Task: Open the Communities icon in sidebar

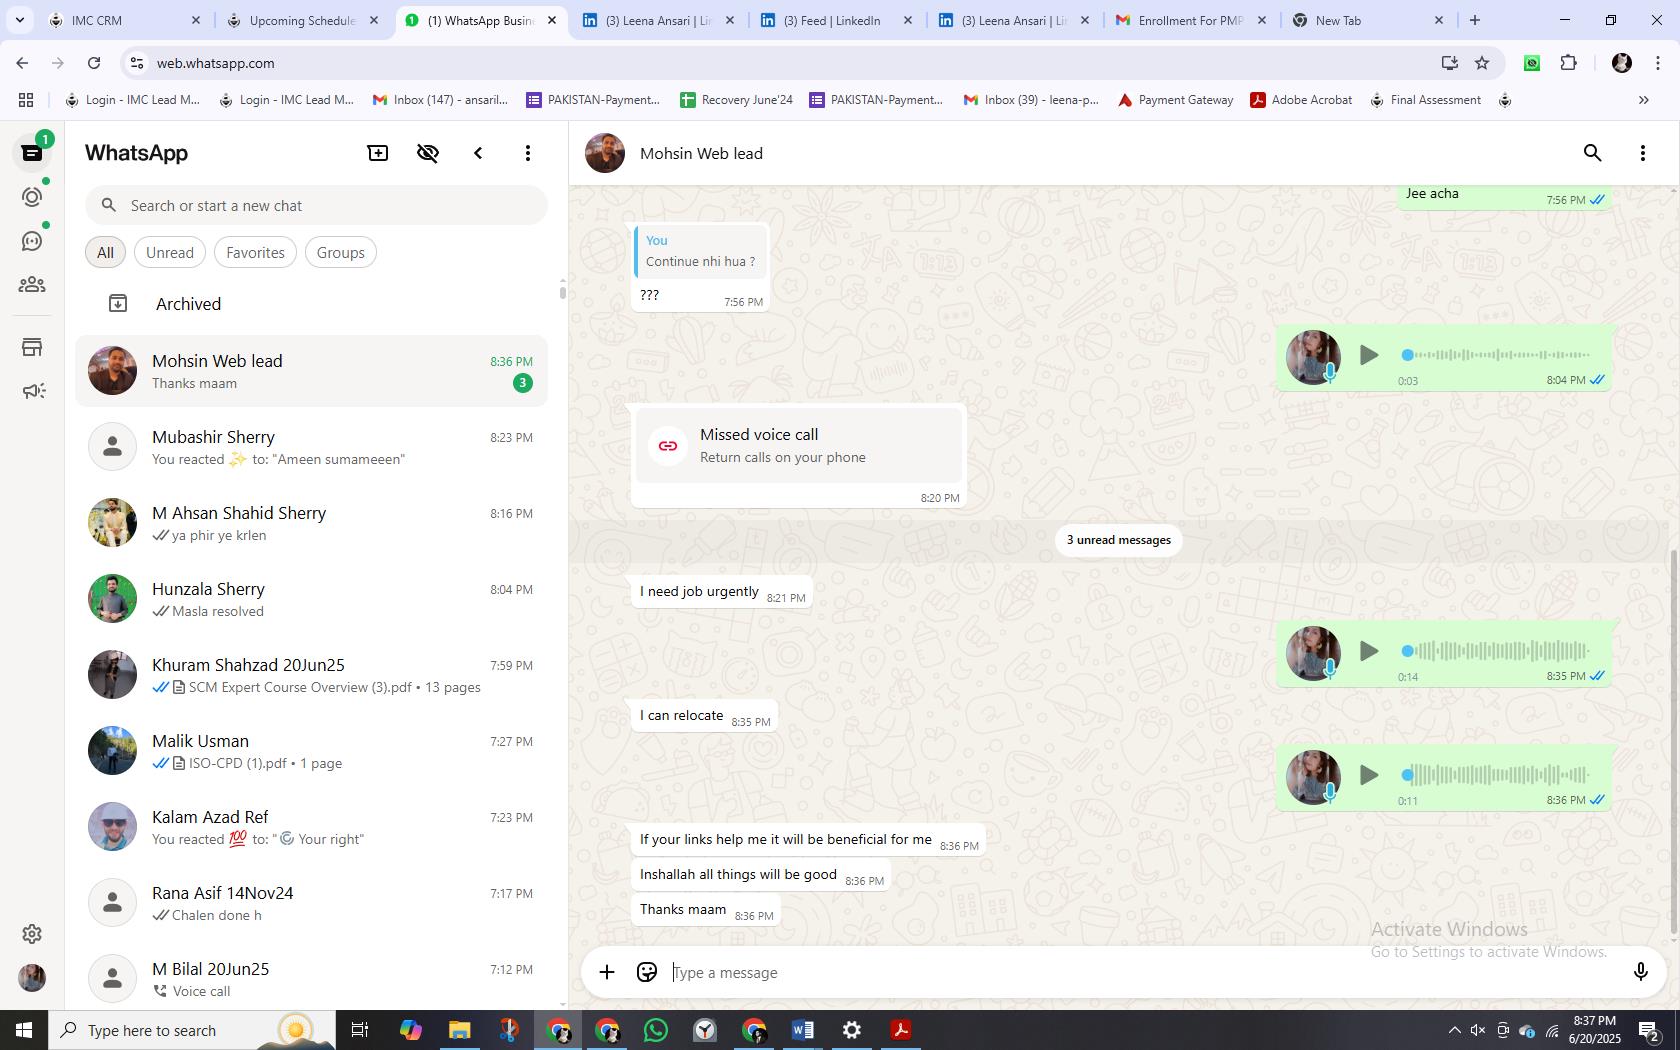Action: tap(32, 285)
